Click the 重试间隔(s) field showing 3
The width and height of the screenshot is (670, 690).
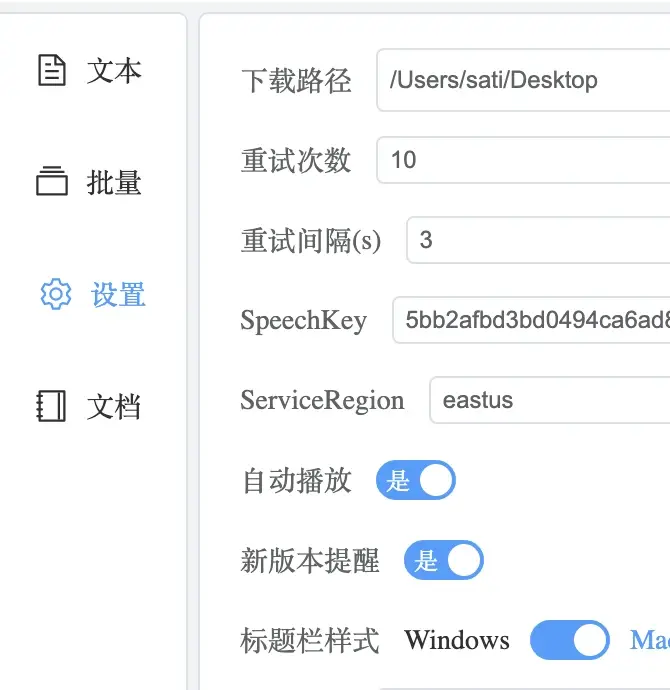click(538, 240)
